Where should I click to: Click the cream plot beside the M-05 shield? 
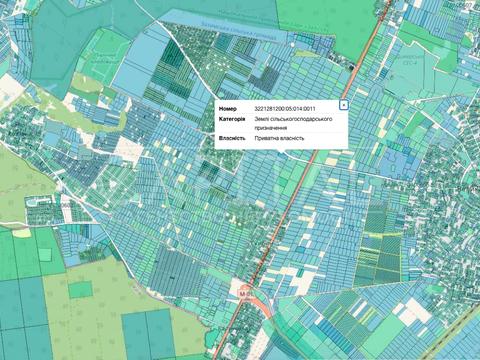pos(238,285)
